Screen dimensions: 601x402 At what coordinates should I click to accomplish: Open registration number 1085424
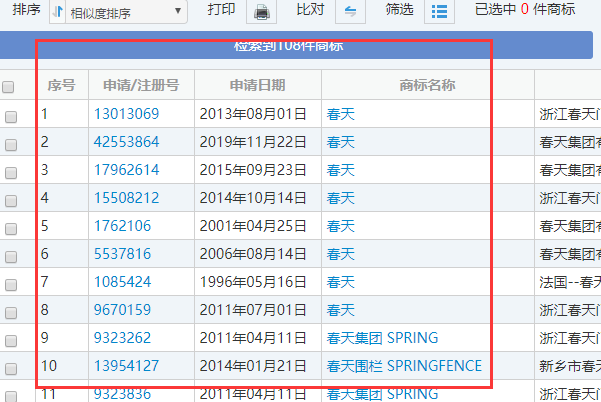click(123, 282)
